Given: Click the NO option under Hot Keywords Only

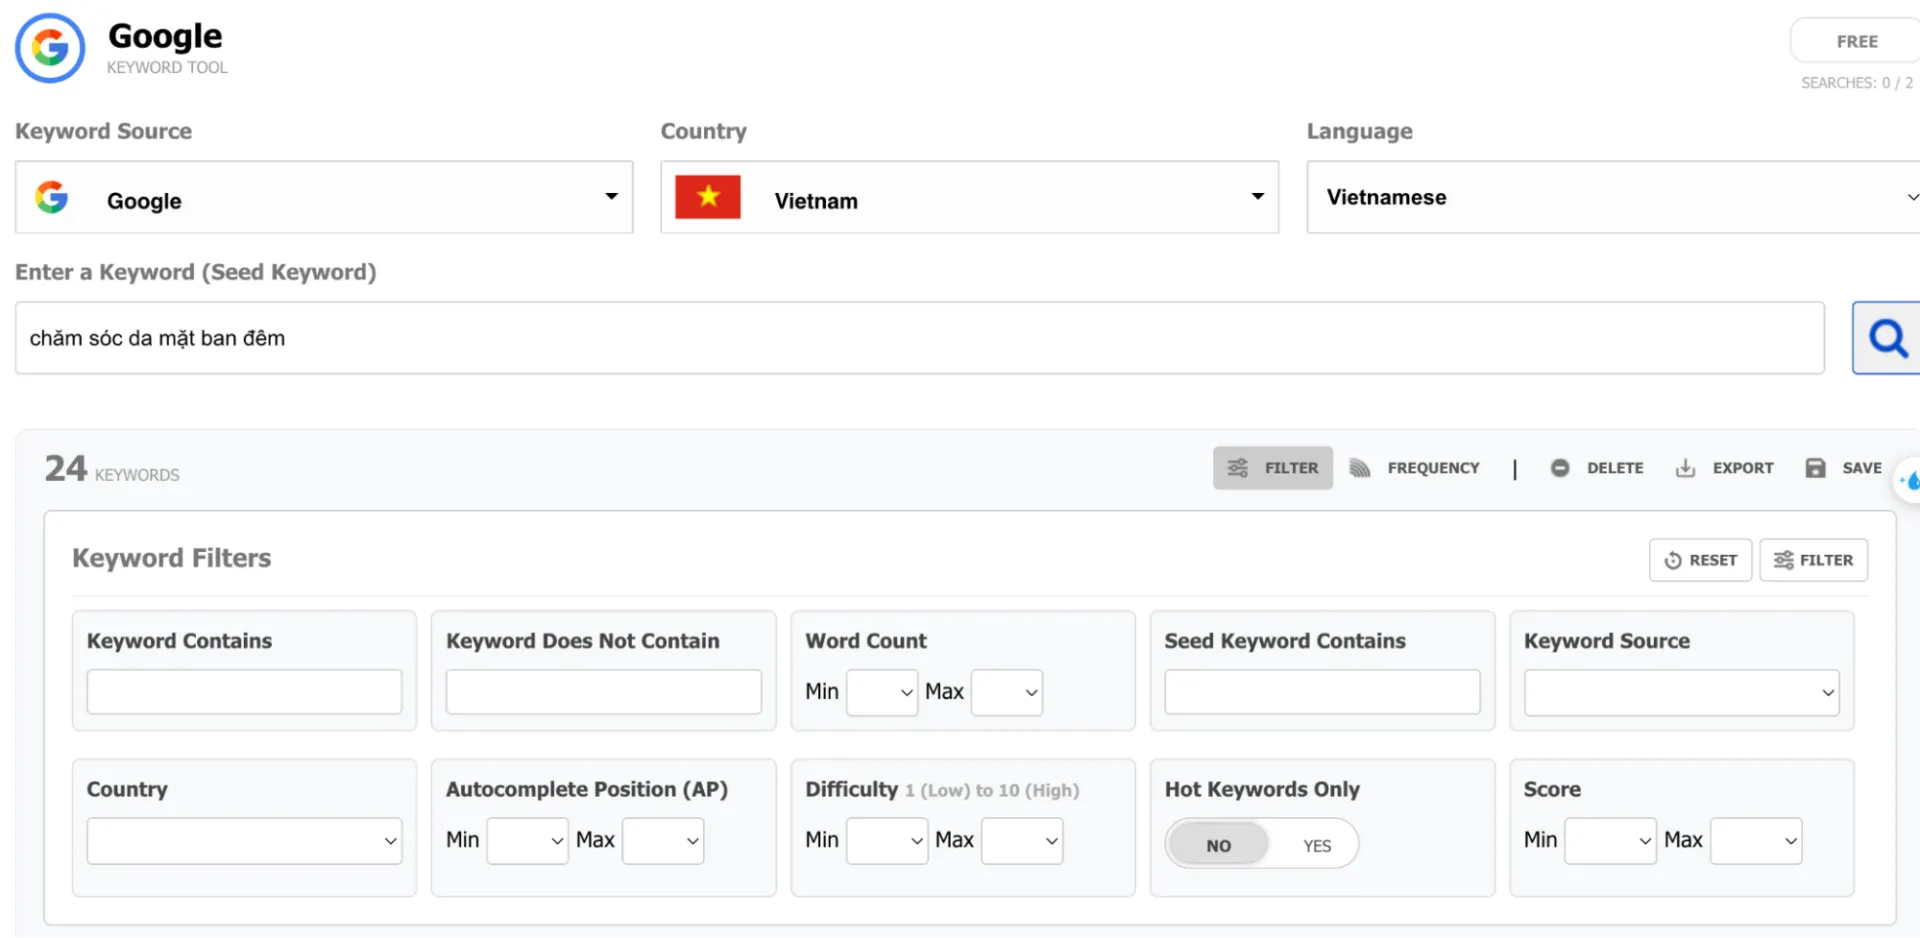Looking at the screenshot, I should 1217,844.
